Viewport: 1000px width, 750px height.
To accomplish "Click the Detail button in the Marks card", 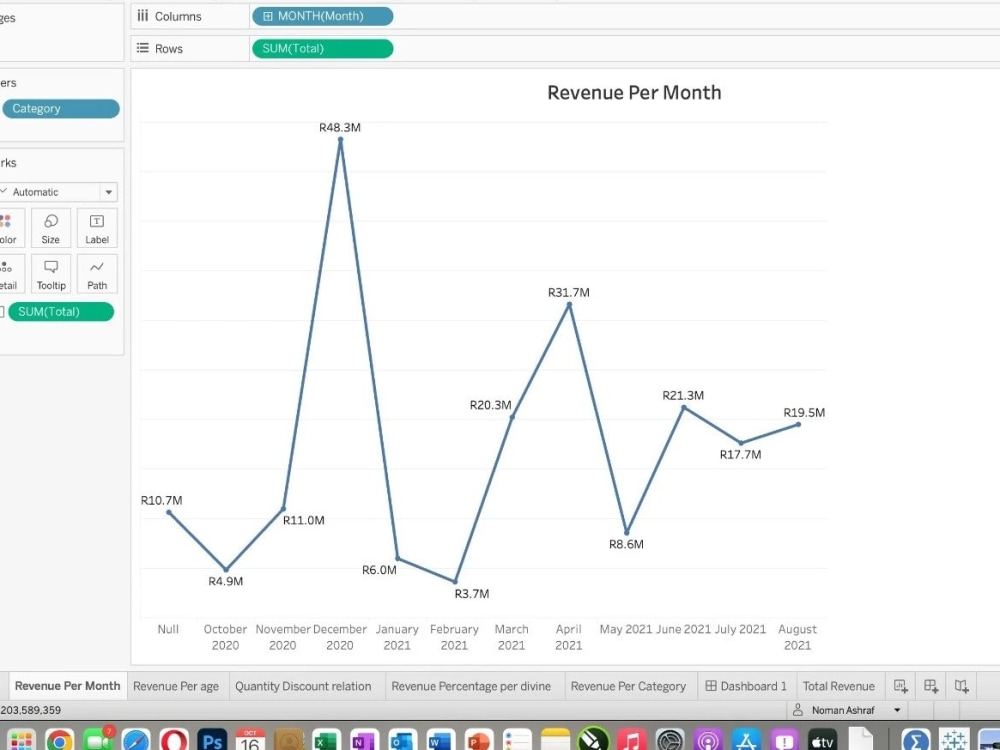I will pos(10,272).
